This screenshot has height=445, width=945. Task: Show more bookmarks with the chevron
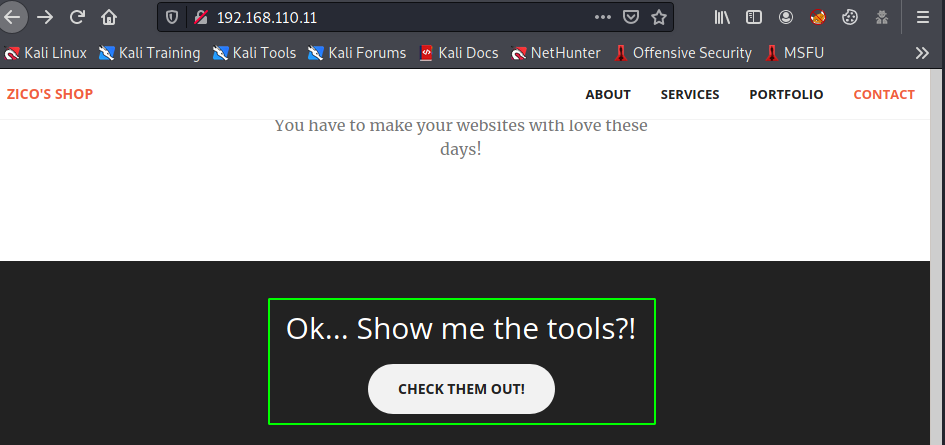pyautogui.click(x=922, y=53)
